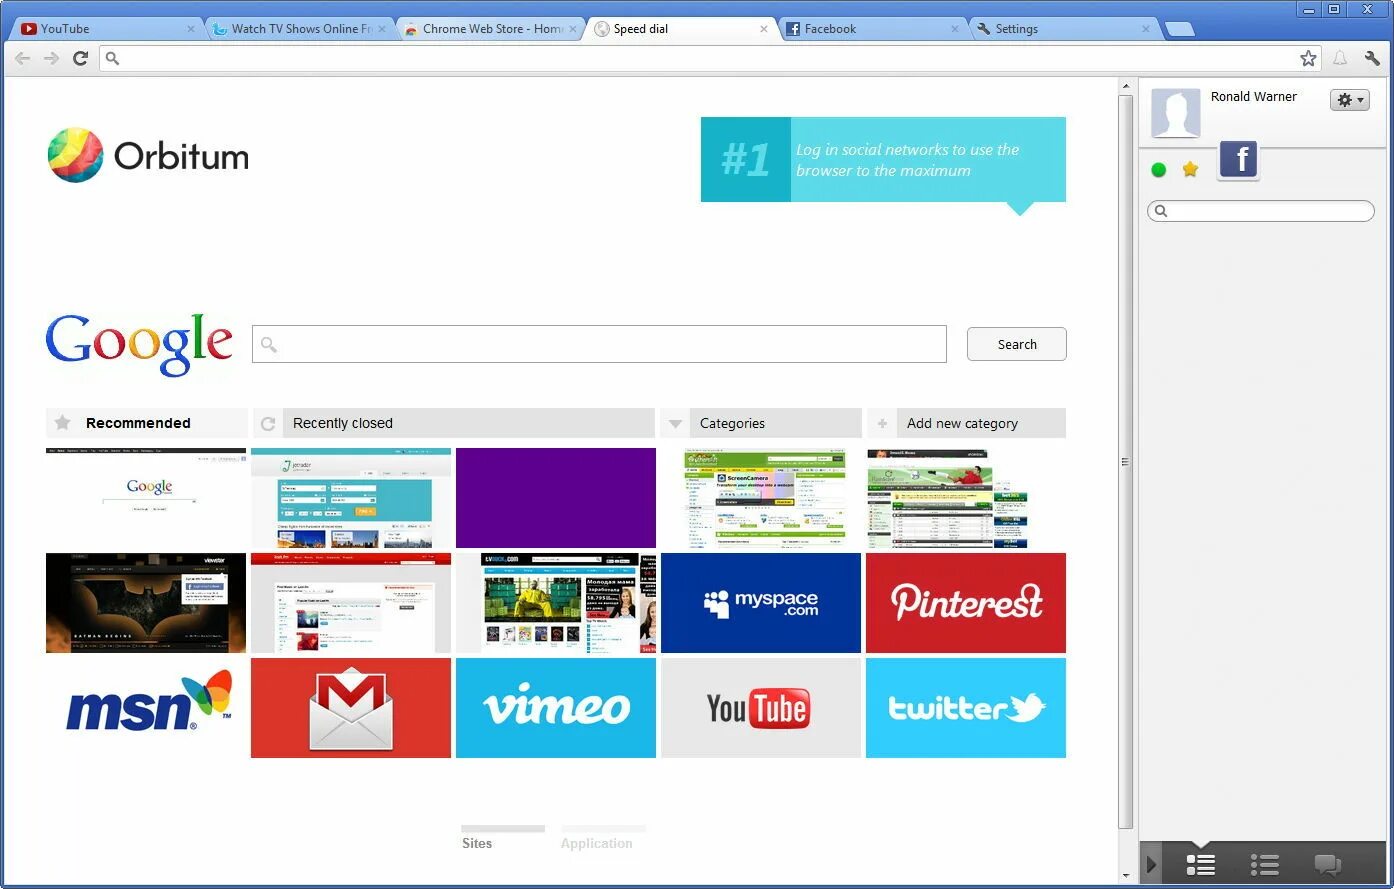
Task: Open the Facebook icon in sidebar
Action: tap(1238, 160)
